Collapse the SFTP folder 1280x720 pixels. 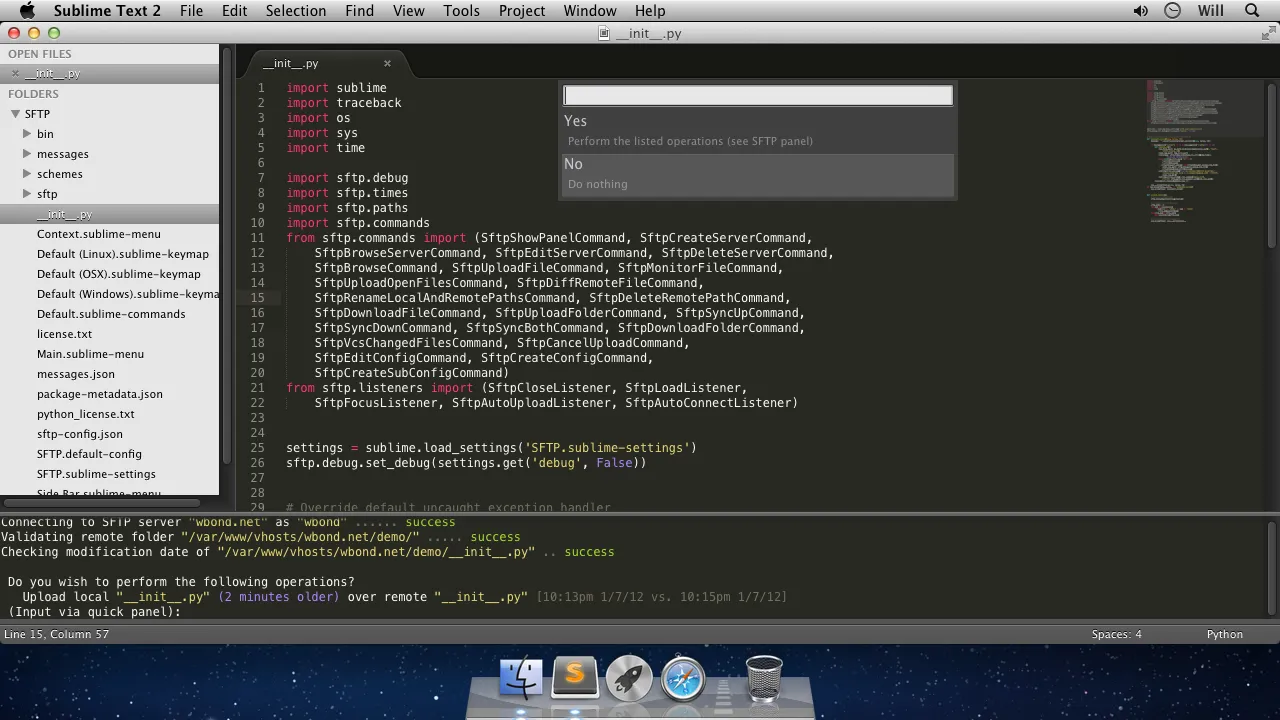coord(15,114)
